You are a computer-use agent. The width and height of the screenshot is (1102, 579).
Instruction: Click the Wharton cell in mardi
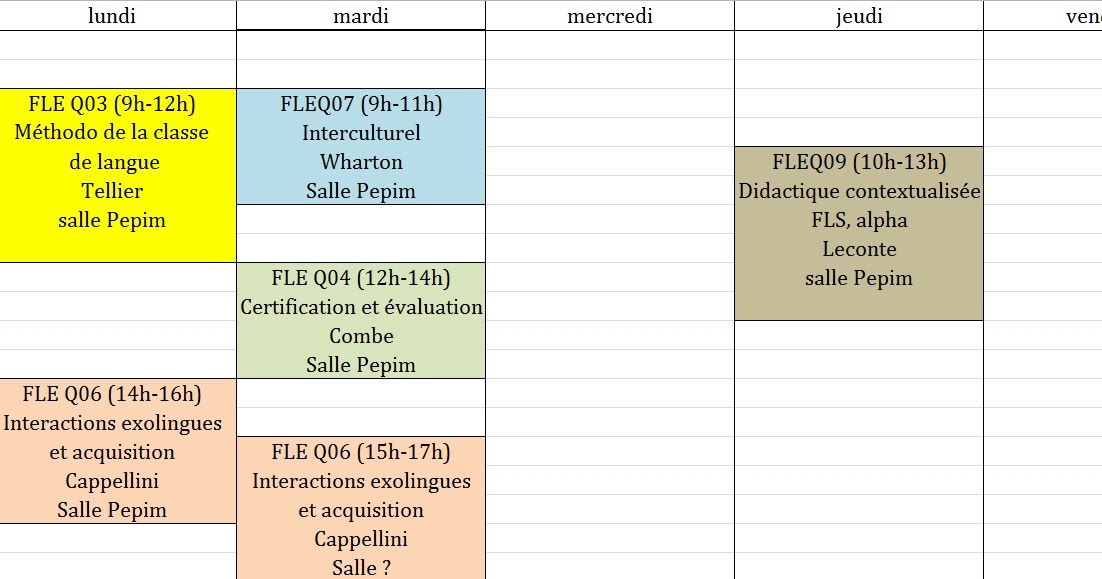[361, 162]
